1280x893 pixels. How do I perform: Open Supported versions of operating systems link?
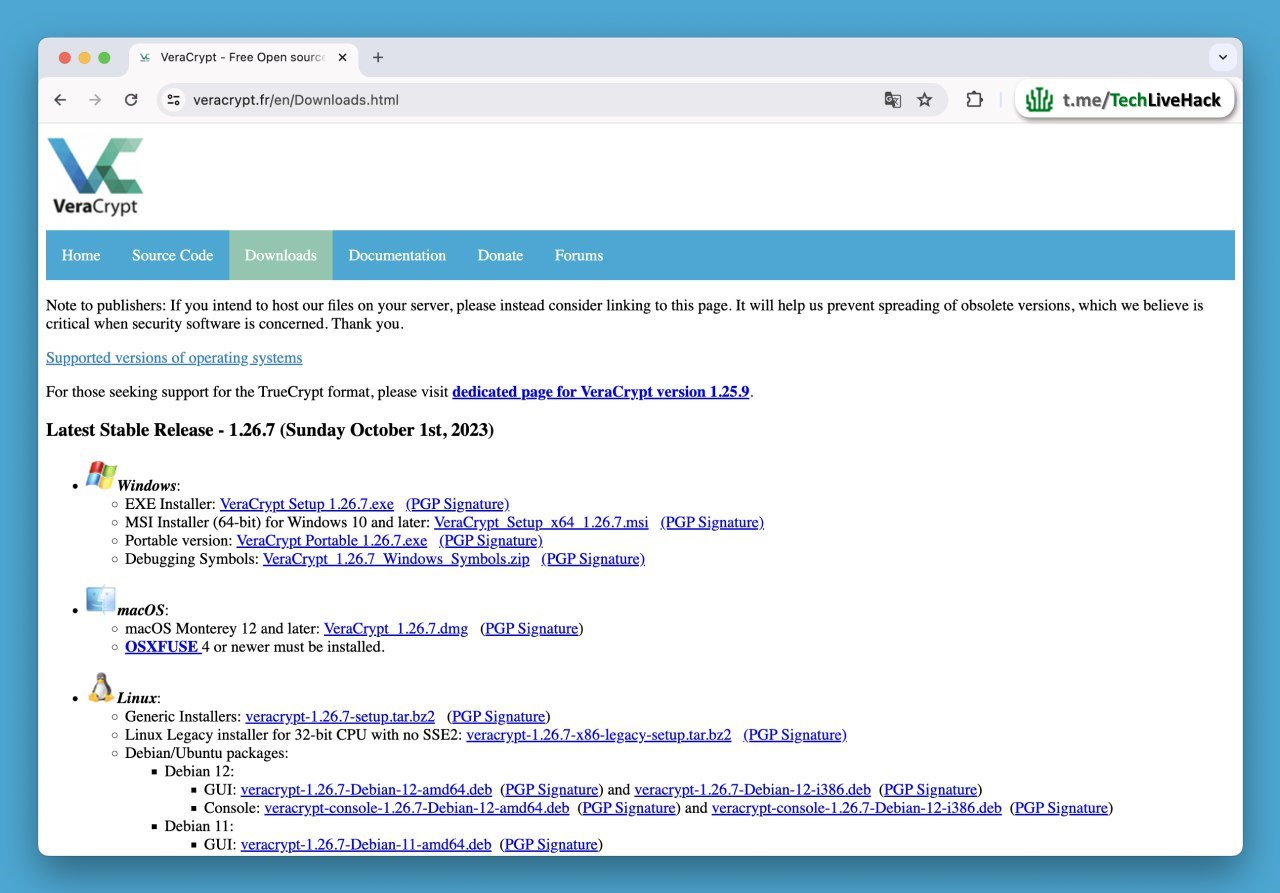click(174, 358)
